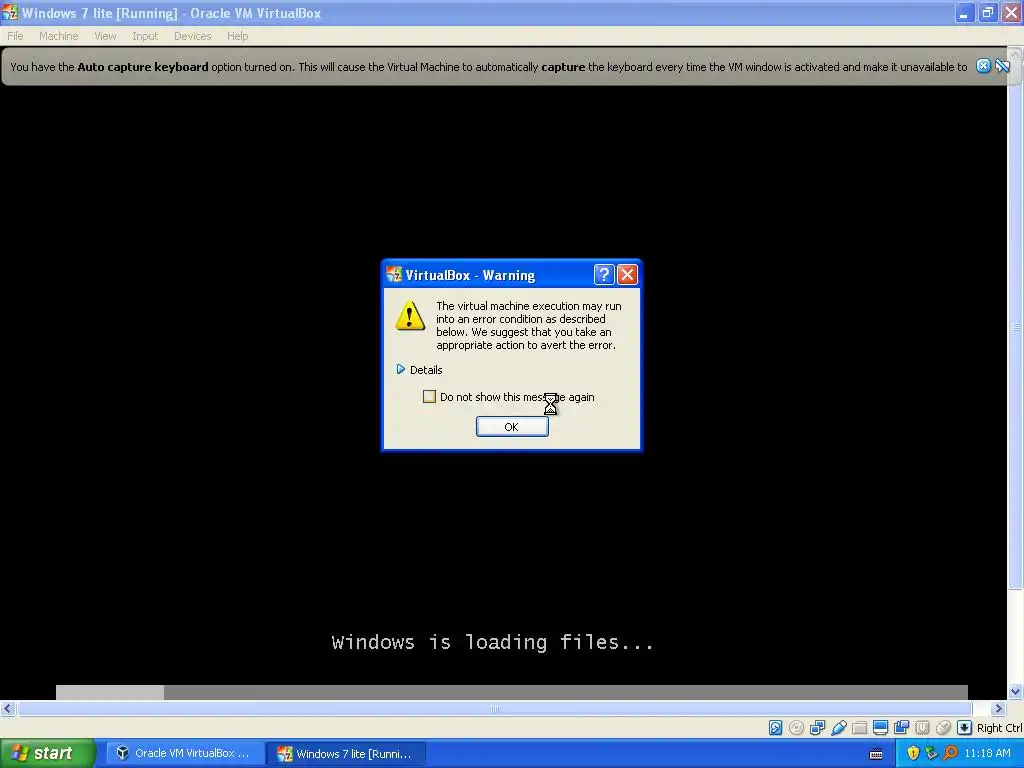
Task: Click the host key capture arrow icon
Action: (964, 728)
